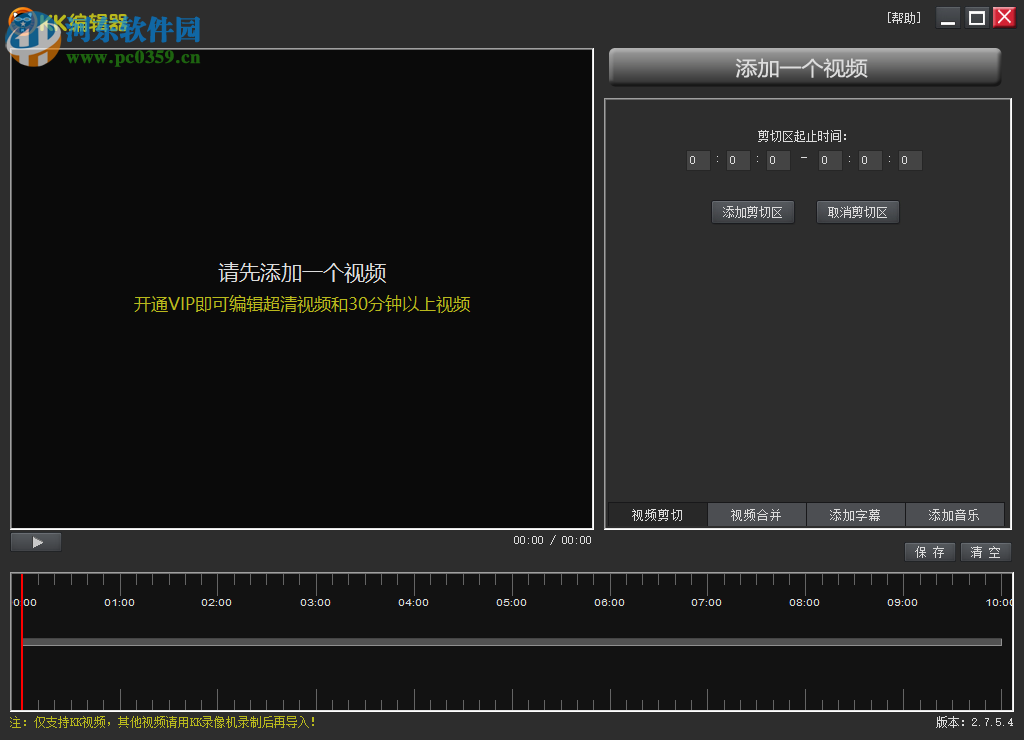
Task: Click the 添加一个视频 button
Action: click(804, 68)
